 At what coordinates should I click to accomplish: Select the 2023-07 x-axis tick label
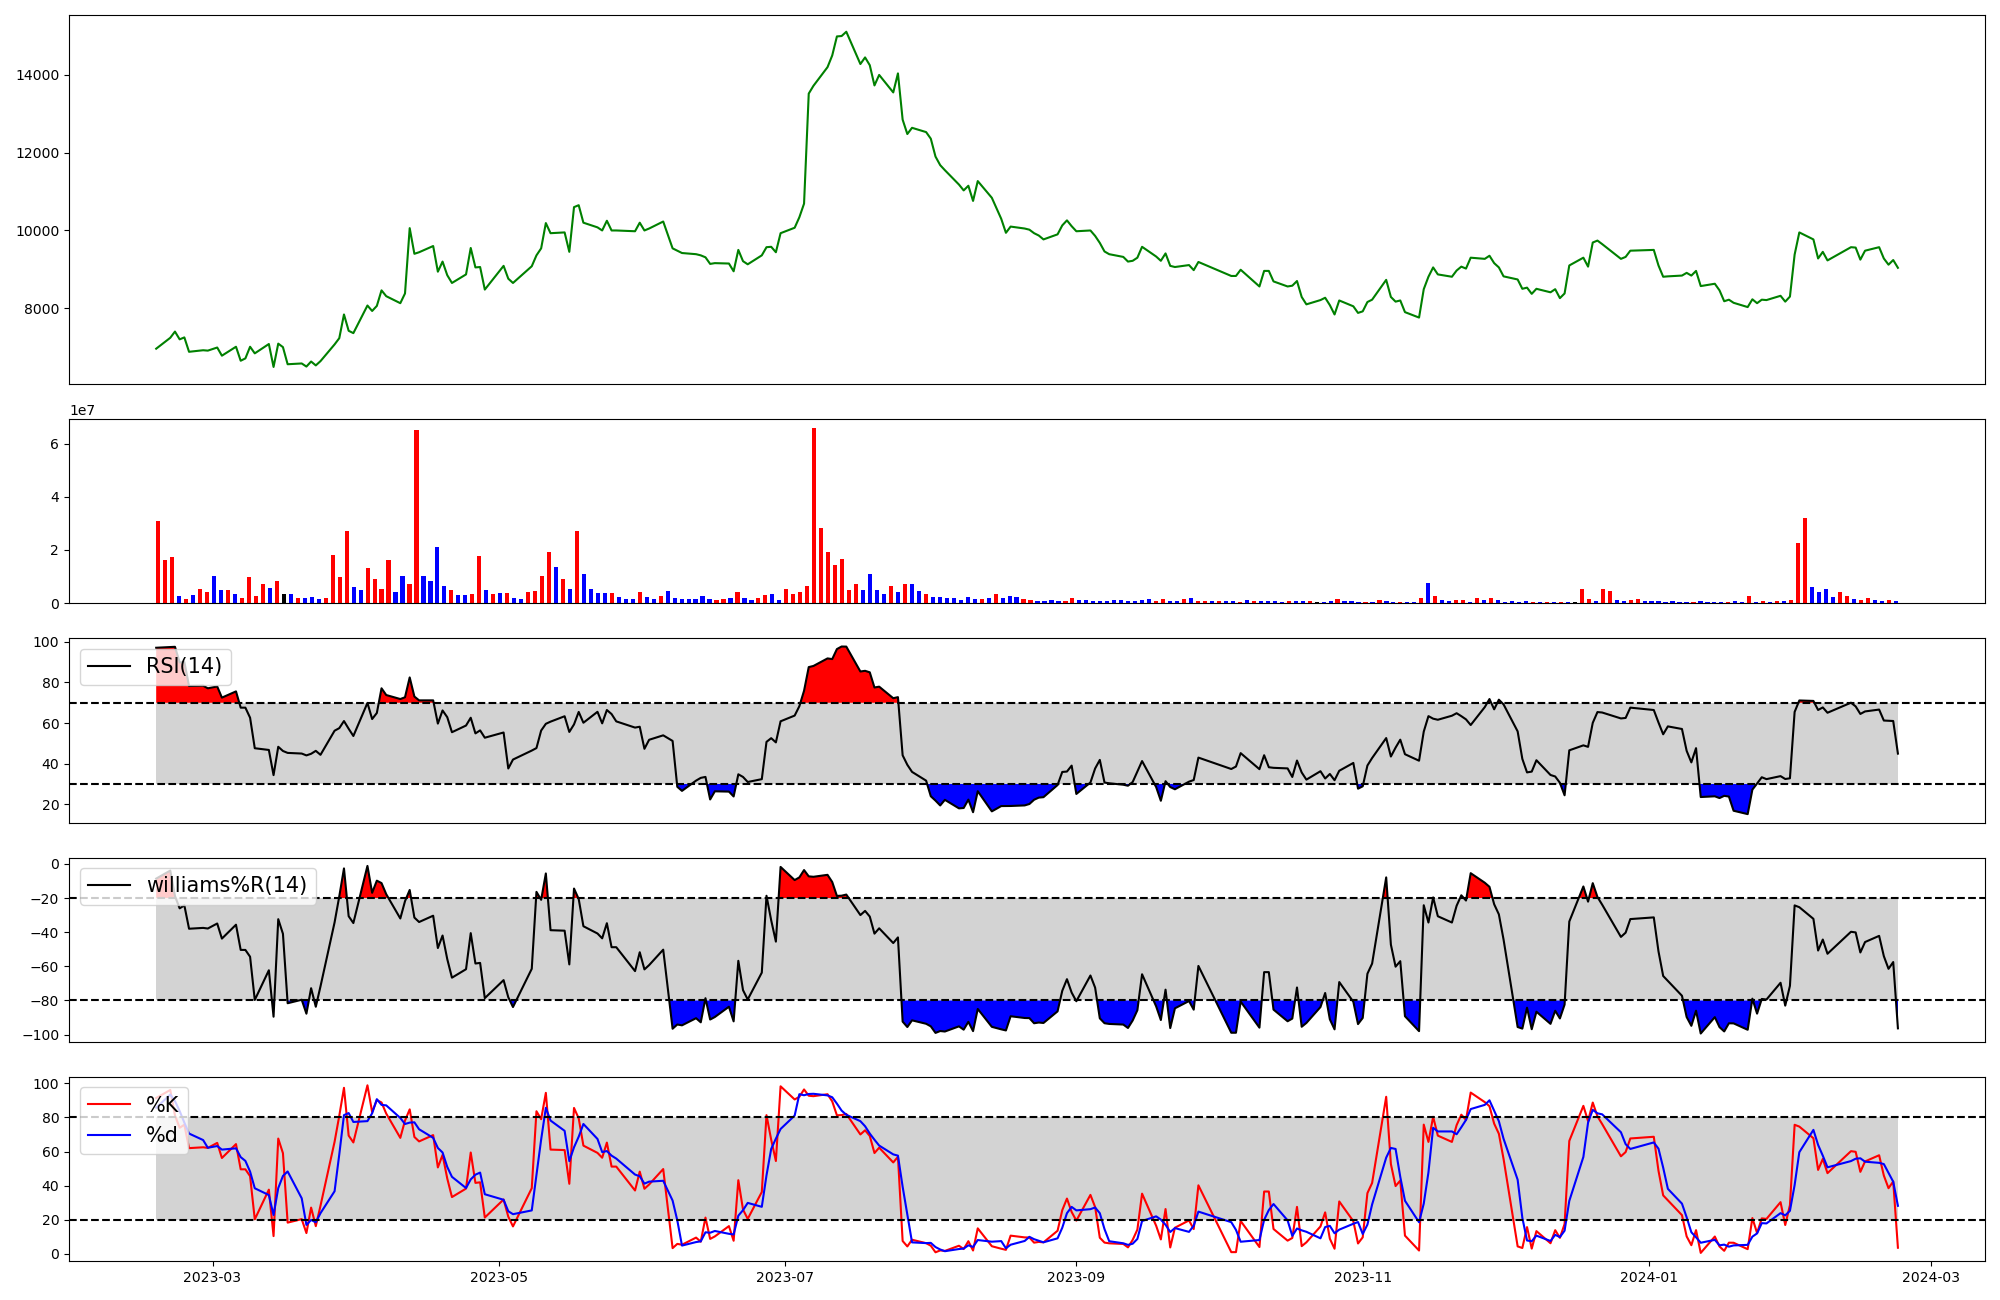784,1277
